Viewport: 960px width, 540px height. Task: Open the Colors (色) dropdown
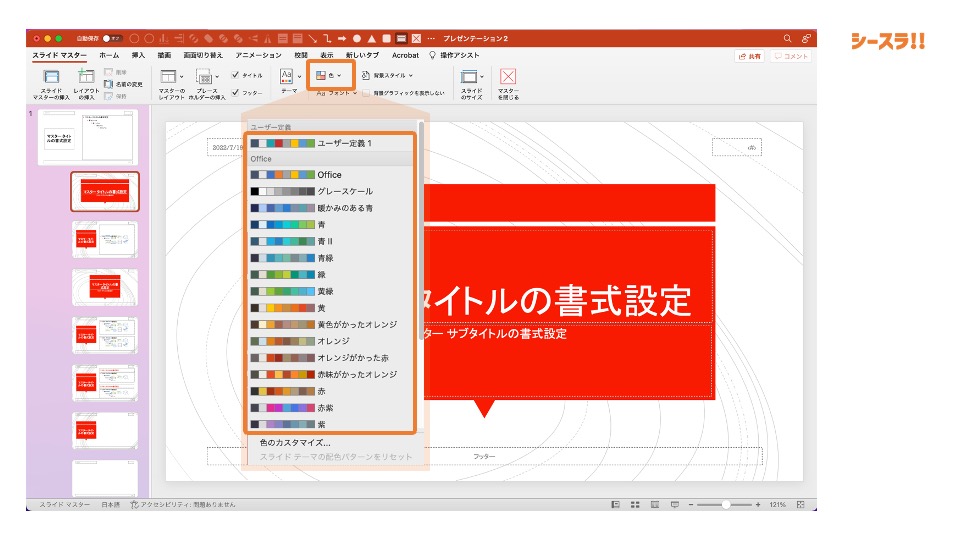[329, 75]
